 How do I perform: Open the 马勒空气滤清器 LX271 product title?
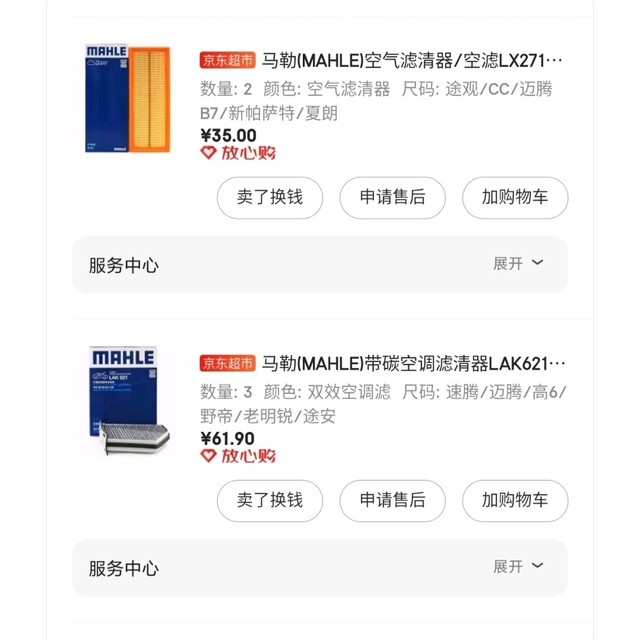(x=412, y=61)
